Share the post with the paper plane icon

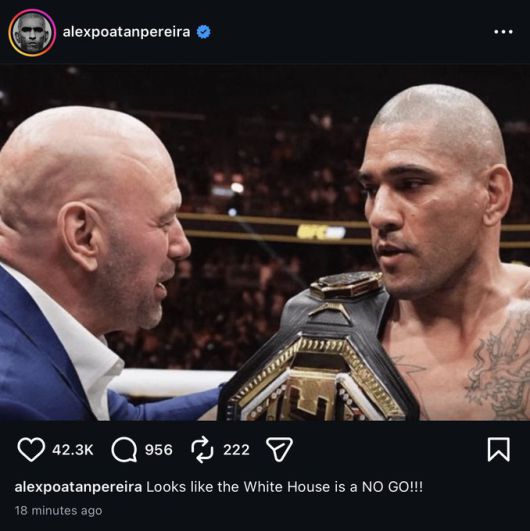pos(279,449)
